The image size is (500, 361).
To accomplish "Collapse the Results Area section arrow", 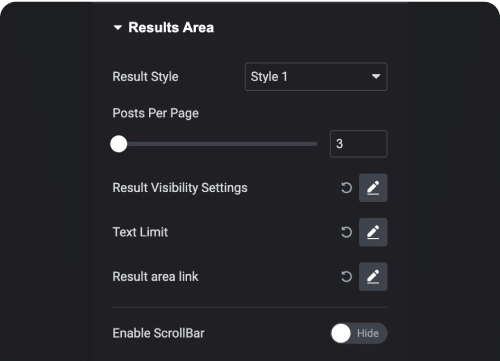I will [x=118, y=28].
